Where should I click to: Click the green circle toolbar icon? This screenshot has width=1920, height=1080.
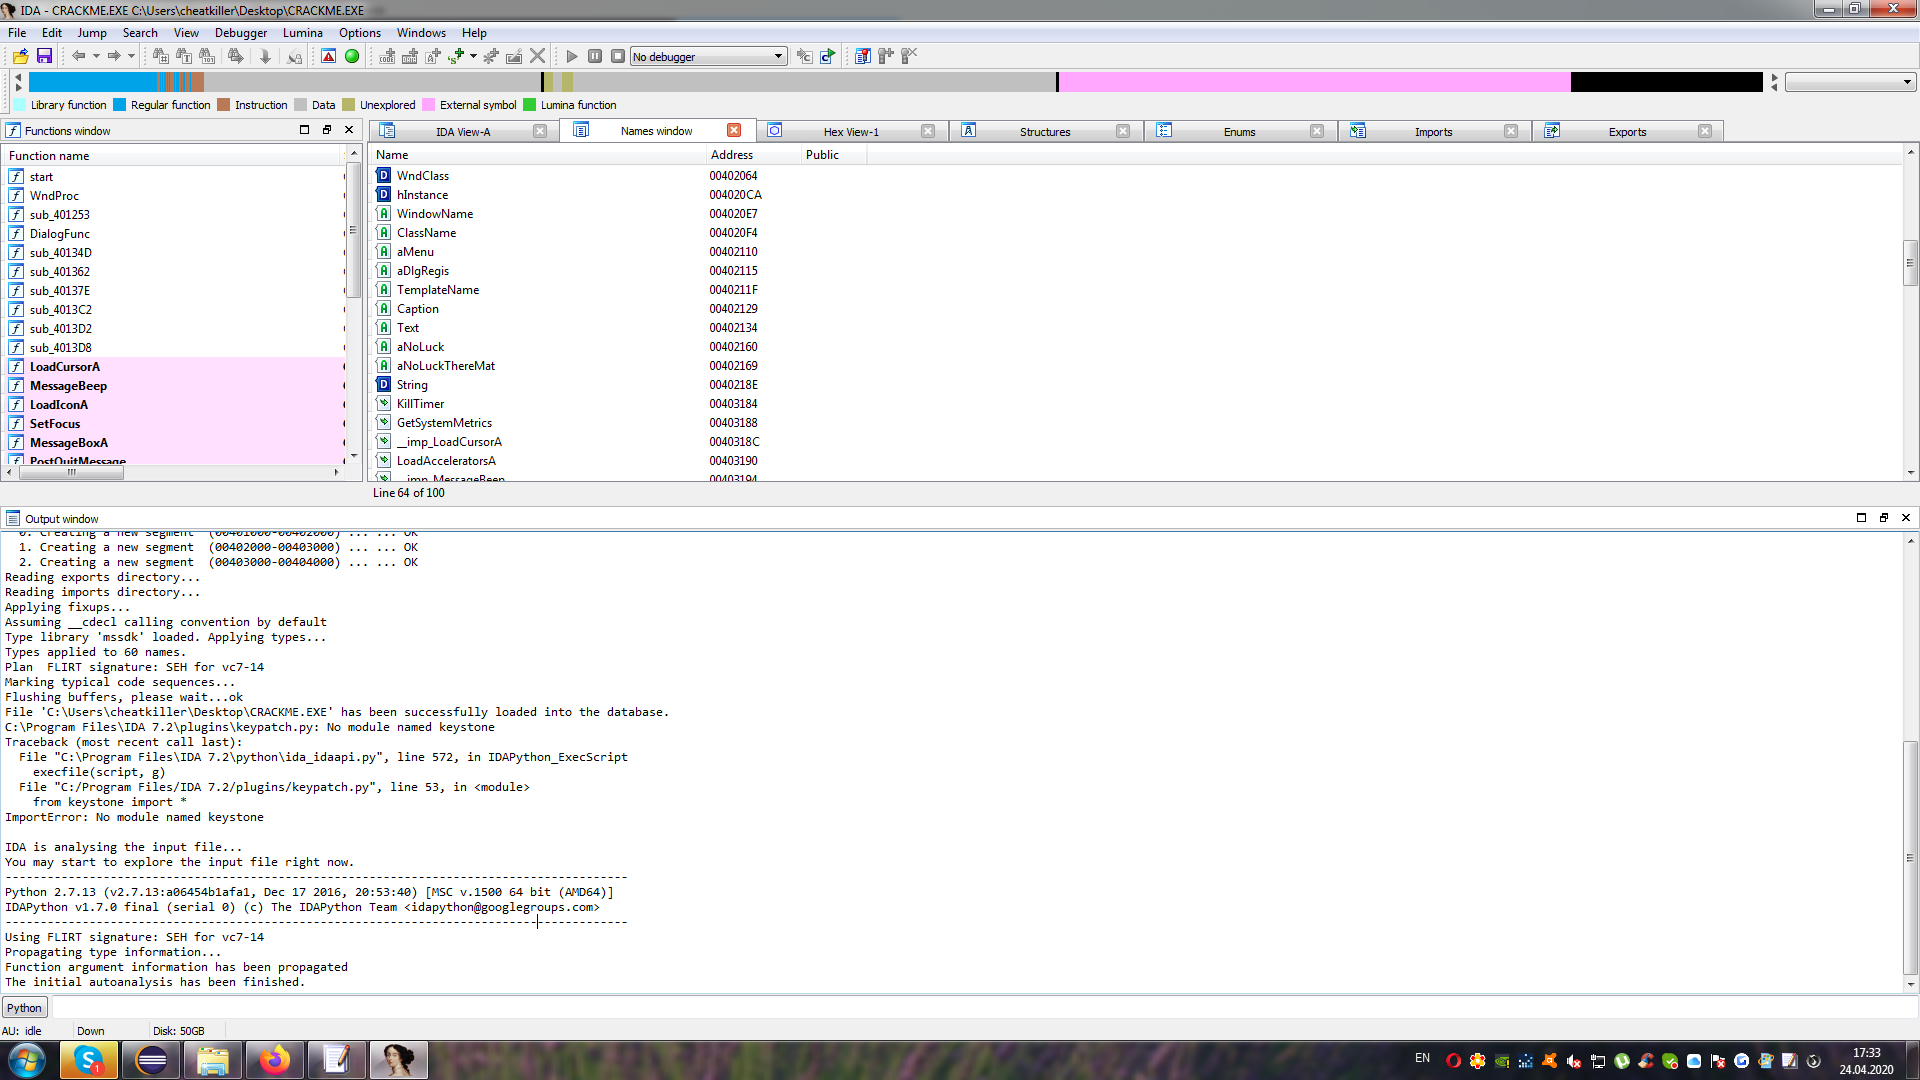[x=352, y=56]
